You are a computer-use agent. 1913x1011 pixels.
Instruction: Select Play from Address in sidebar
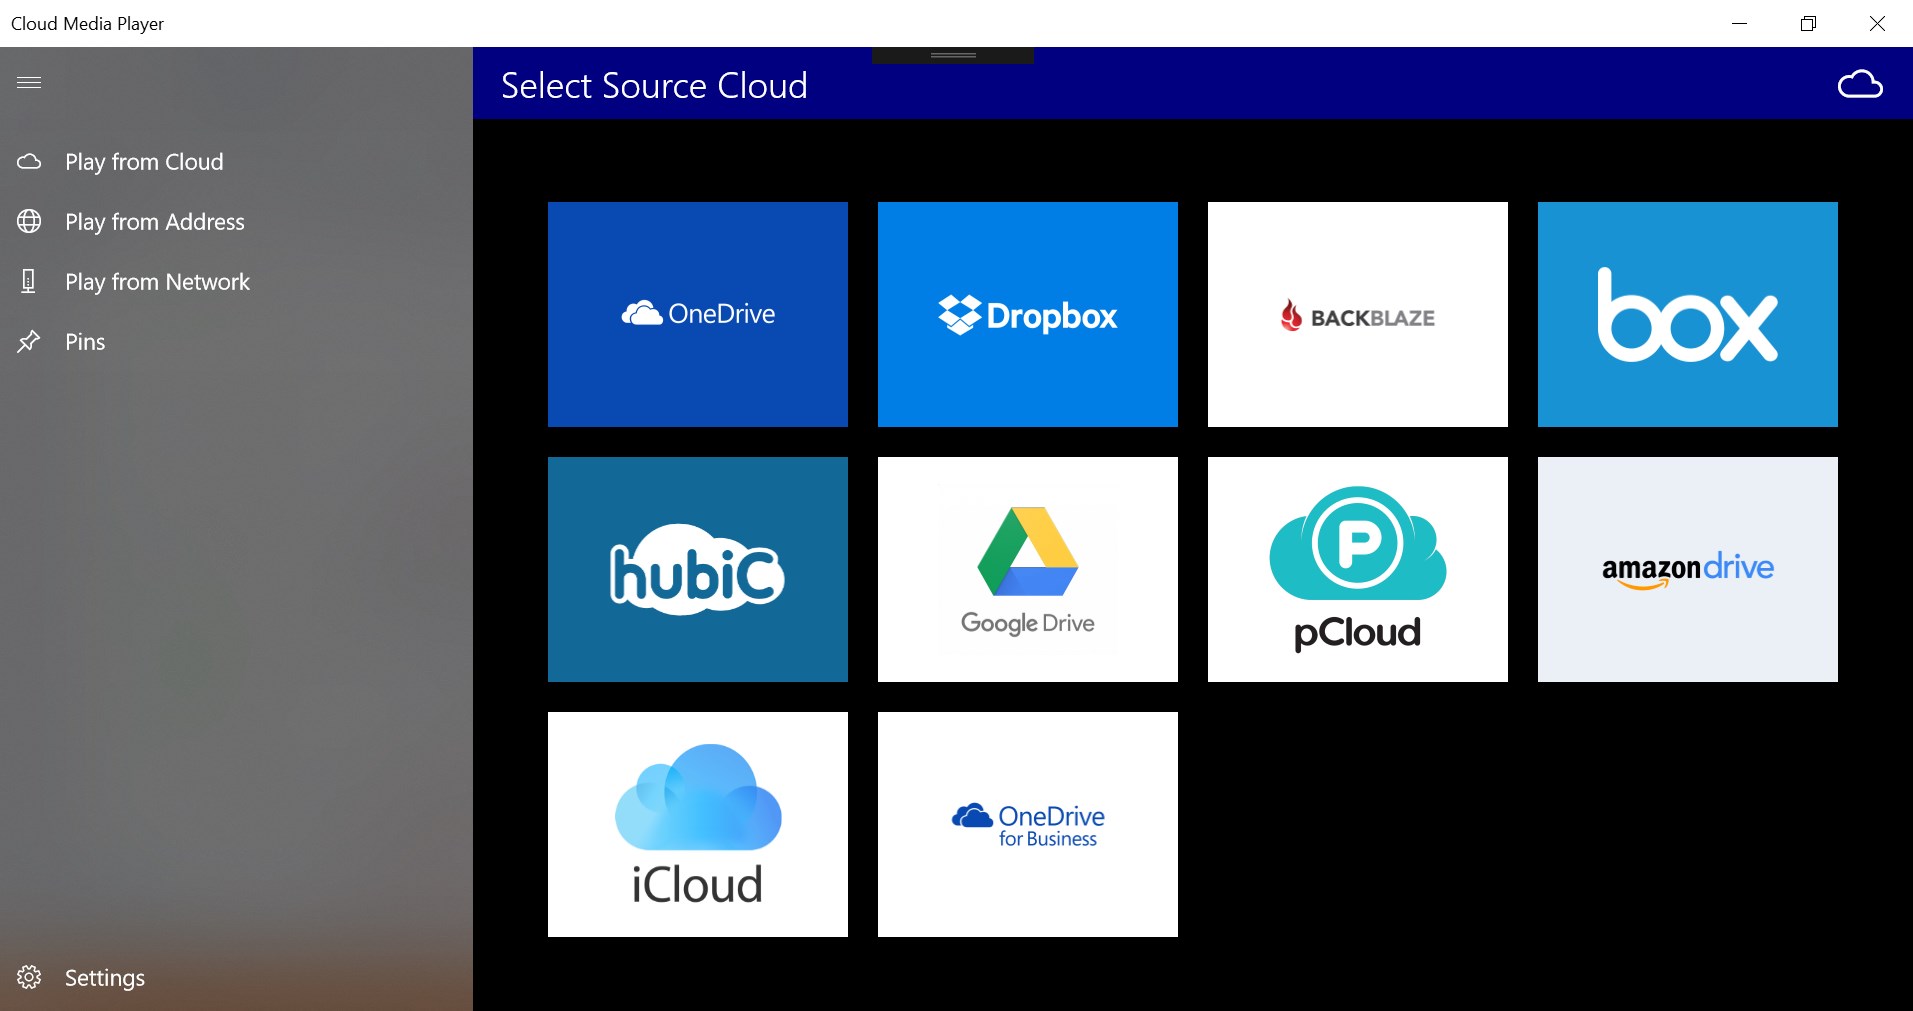[x=236, y=222]
